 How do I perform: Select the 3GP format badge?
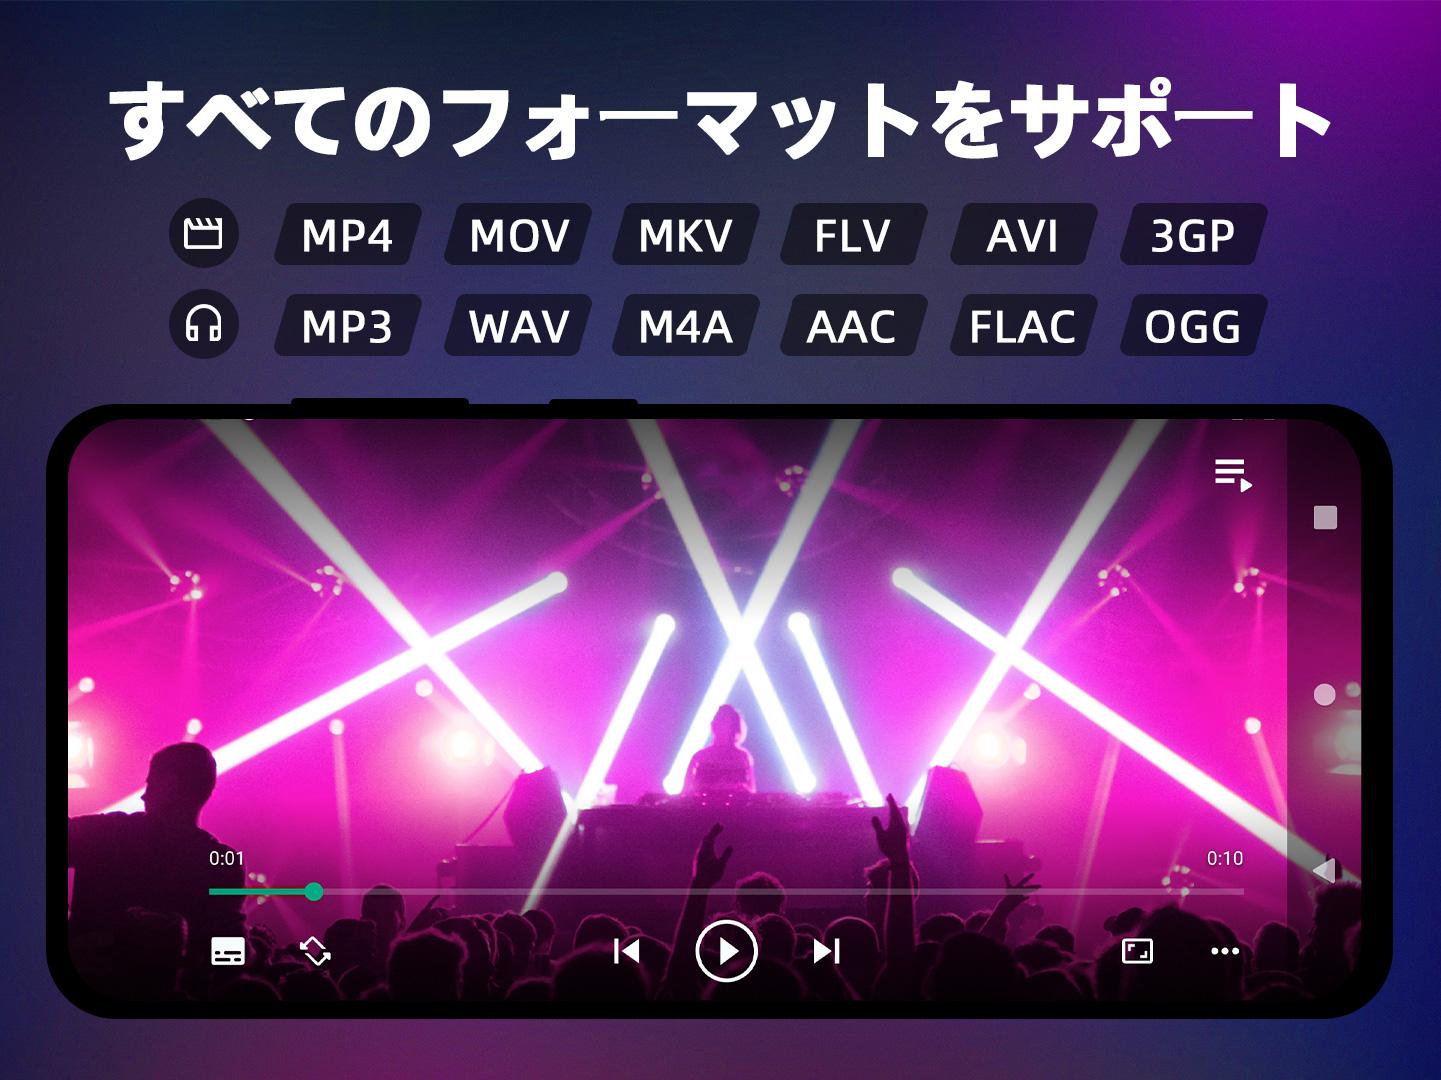[1193, 235]
